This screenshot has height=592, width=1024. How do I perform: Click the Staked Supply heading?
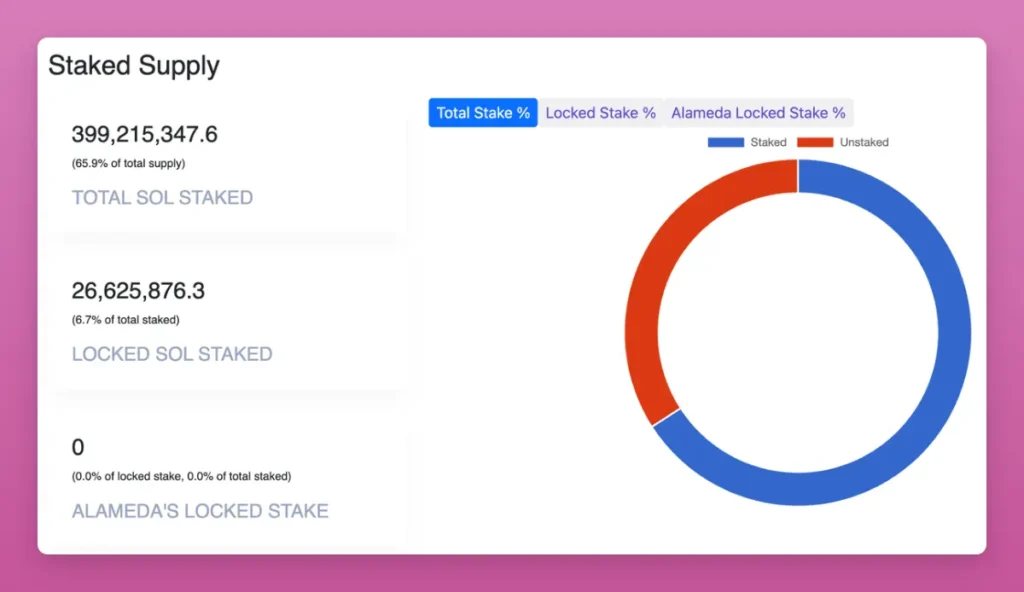(134, 66)
